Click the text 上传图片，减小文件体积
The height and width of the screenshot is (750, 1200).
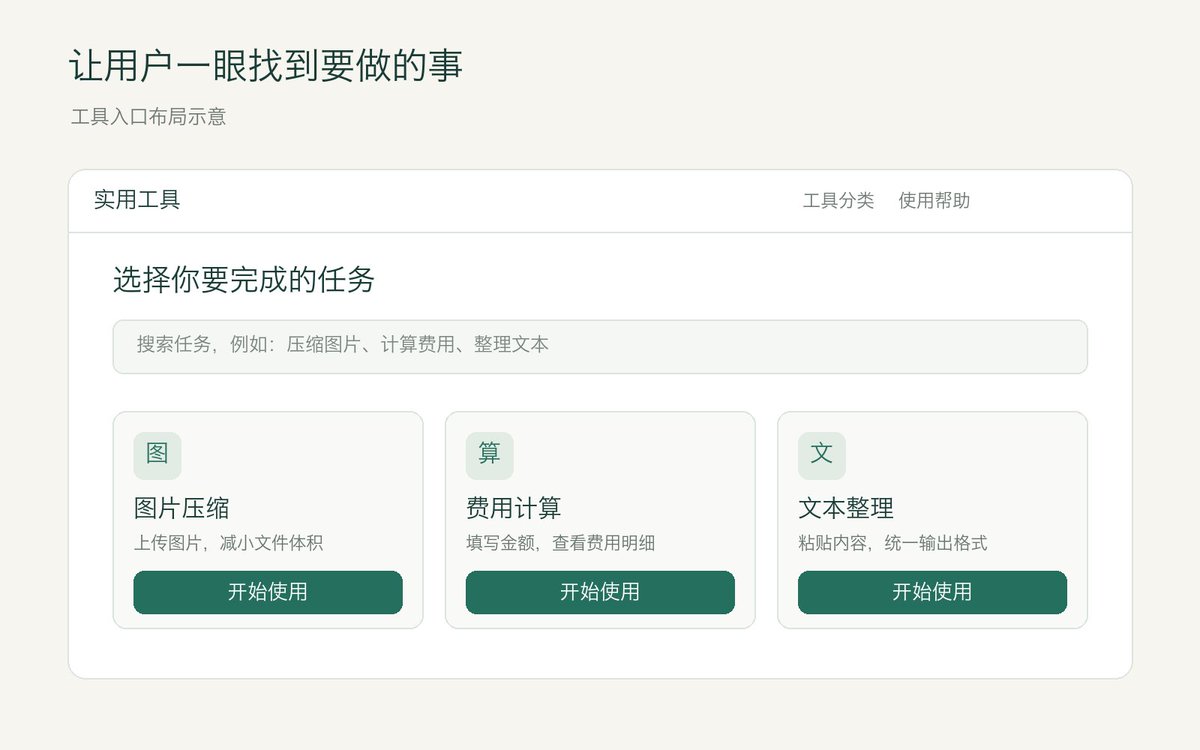tap(228, 543)
